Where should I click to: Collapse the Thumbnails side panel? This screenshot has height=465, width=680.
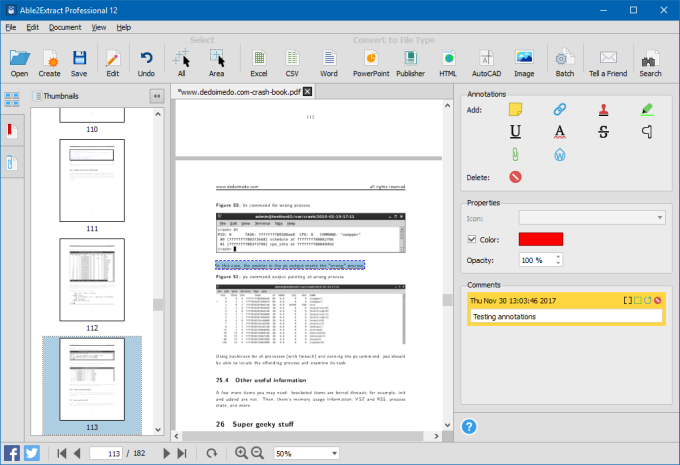pos(156,96)
